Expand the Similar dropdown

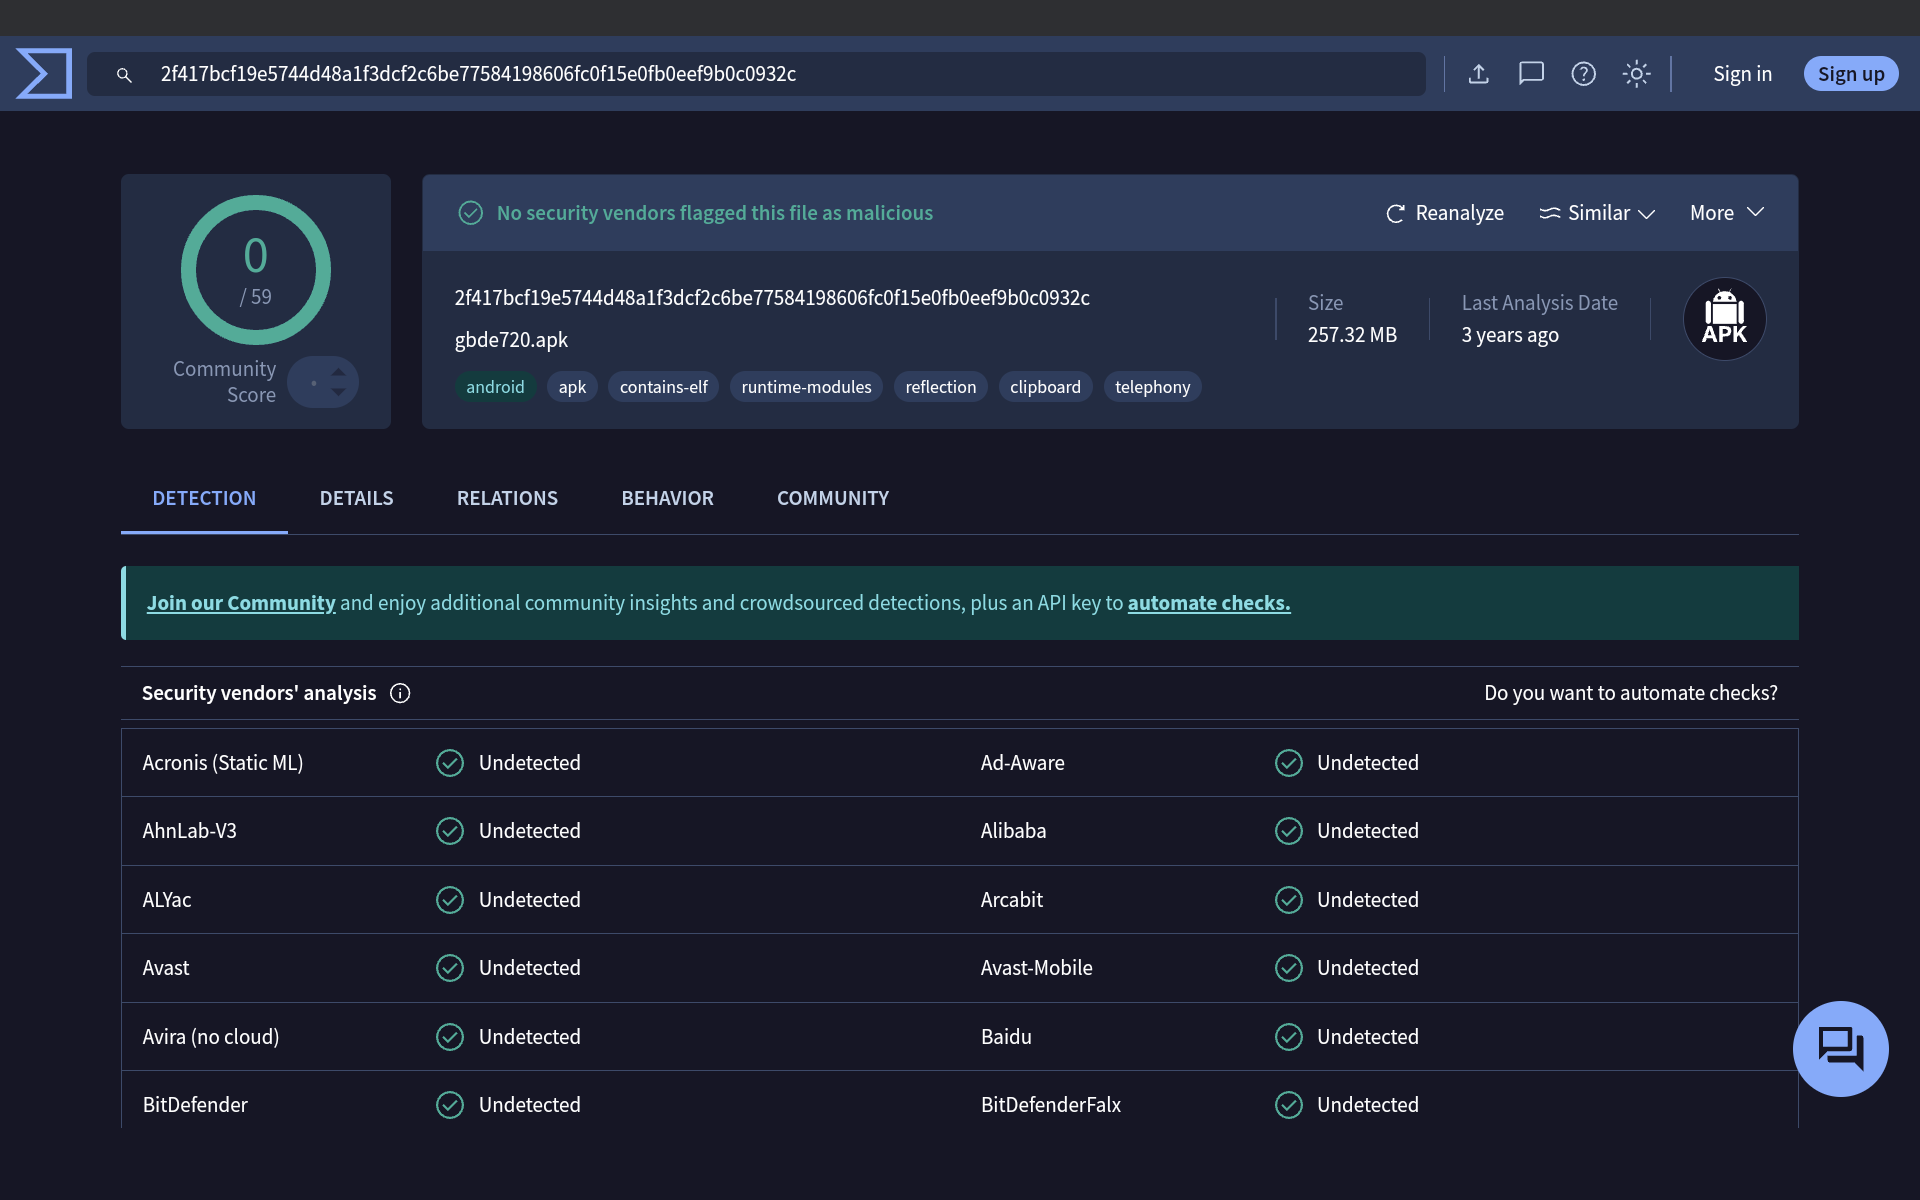click(x=1597, y=213)
